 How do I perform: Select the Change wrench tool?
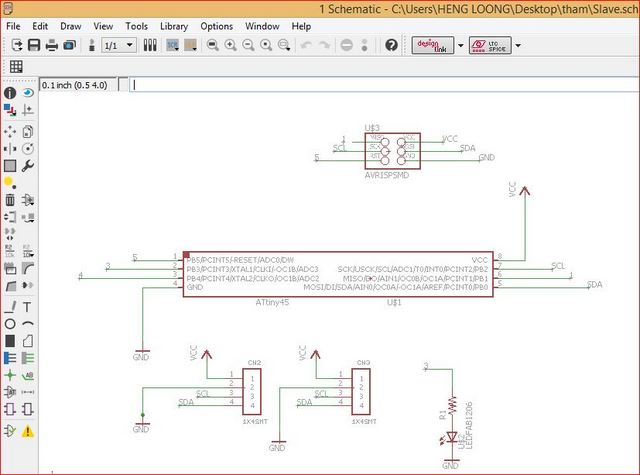click(x=28, y=166)
